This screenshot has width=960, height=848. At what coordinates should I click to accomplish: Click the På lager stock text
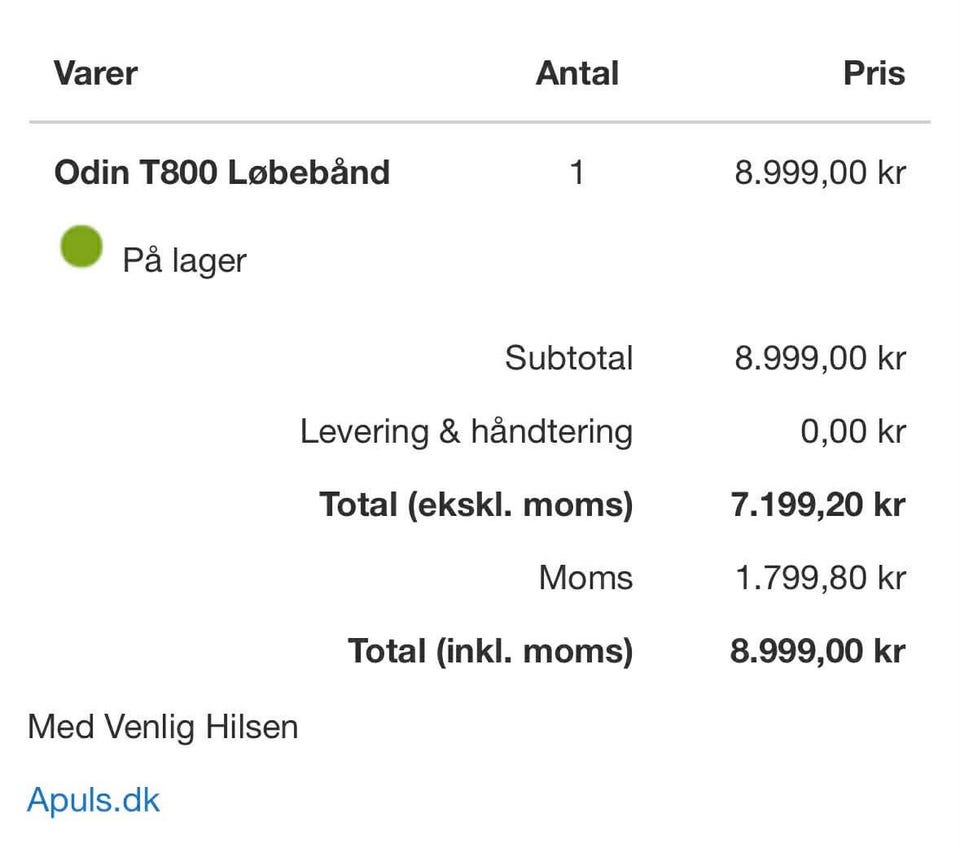point(184,261)
